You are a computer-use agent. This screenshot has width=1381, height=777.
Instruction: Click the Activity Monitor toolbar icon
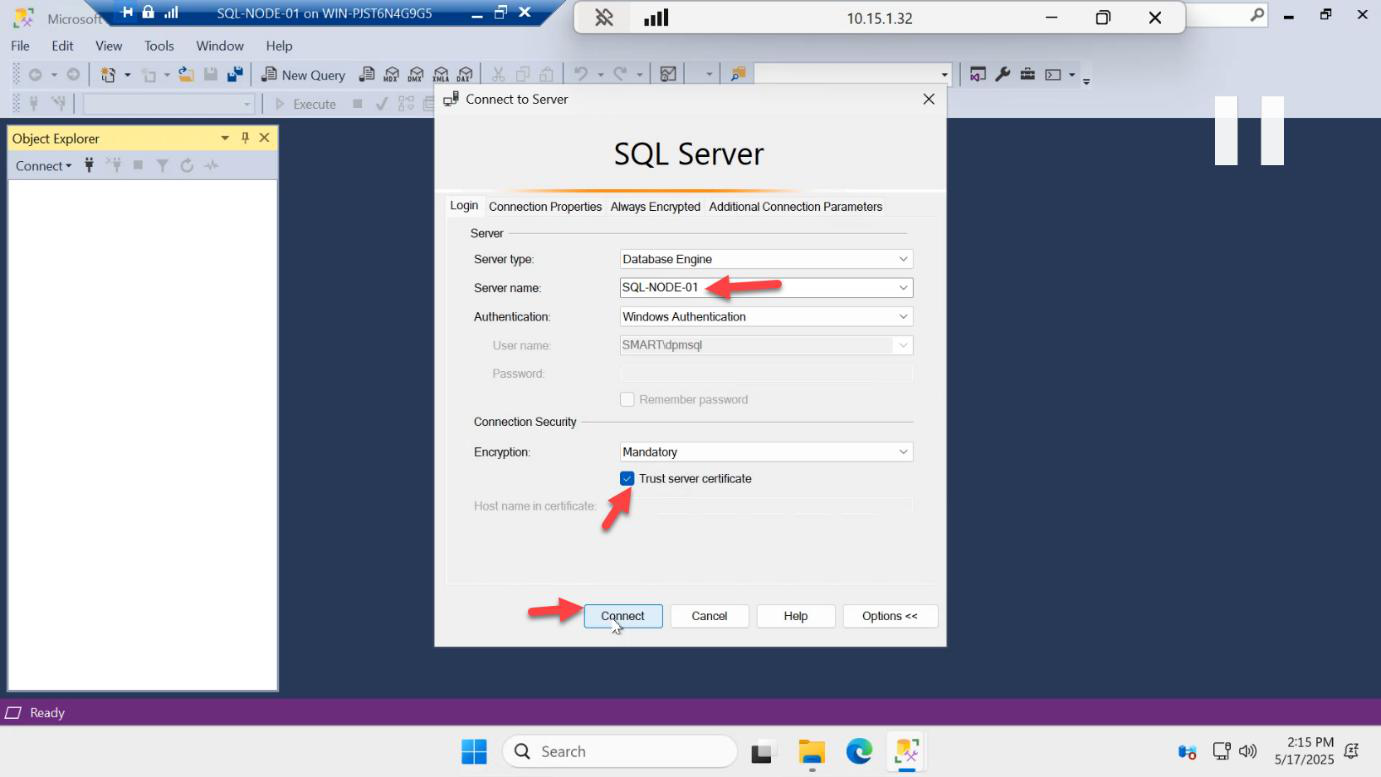pyautogui.click(x=668, y=75)
